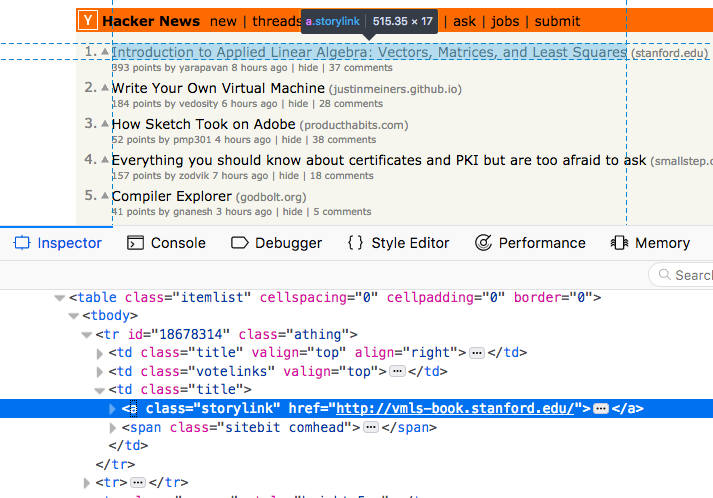Click the Performance gauge icon
Viewport: 713px width, 498px height.
pyautogui.click(x=483, y=243)
